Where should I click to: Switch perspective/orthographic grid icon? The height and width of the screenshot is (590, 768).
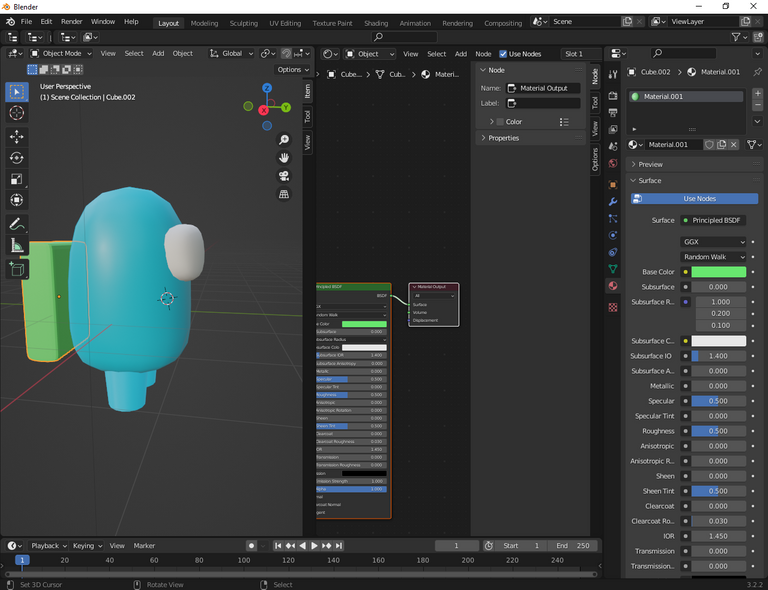[x=284, y=194]
